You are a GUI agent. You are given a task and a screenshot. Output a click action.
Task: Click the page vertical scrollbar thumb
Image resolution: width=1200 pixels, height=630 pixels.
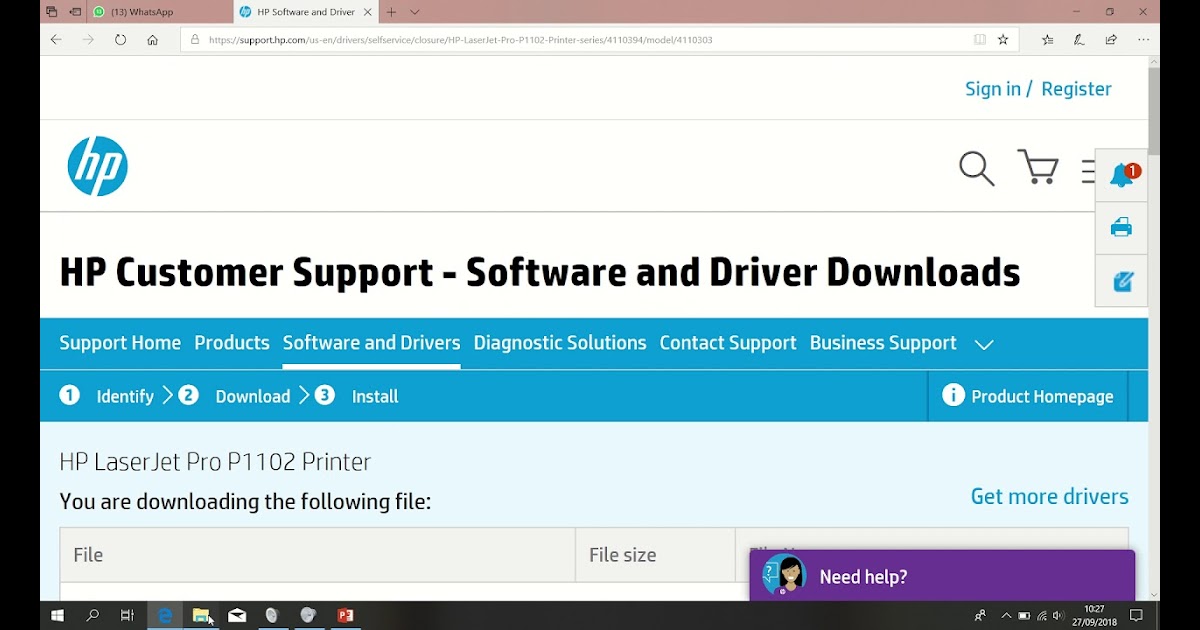pos(1154,110)
